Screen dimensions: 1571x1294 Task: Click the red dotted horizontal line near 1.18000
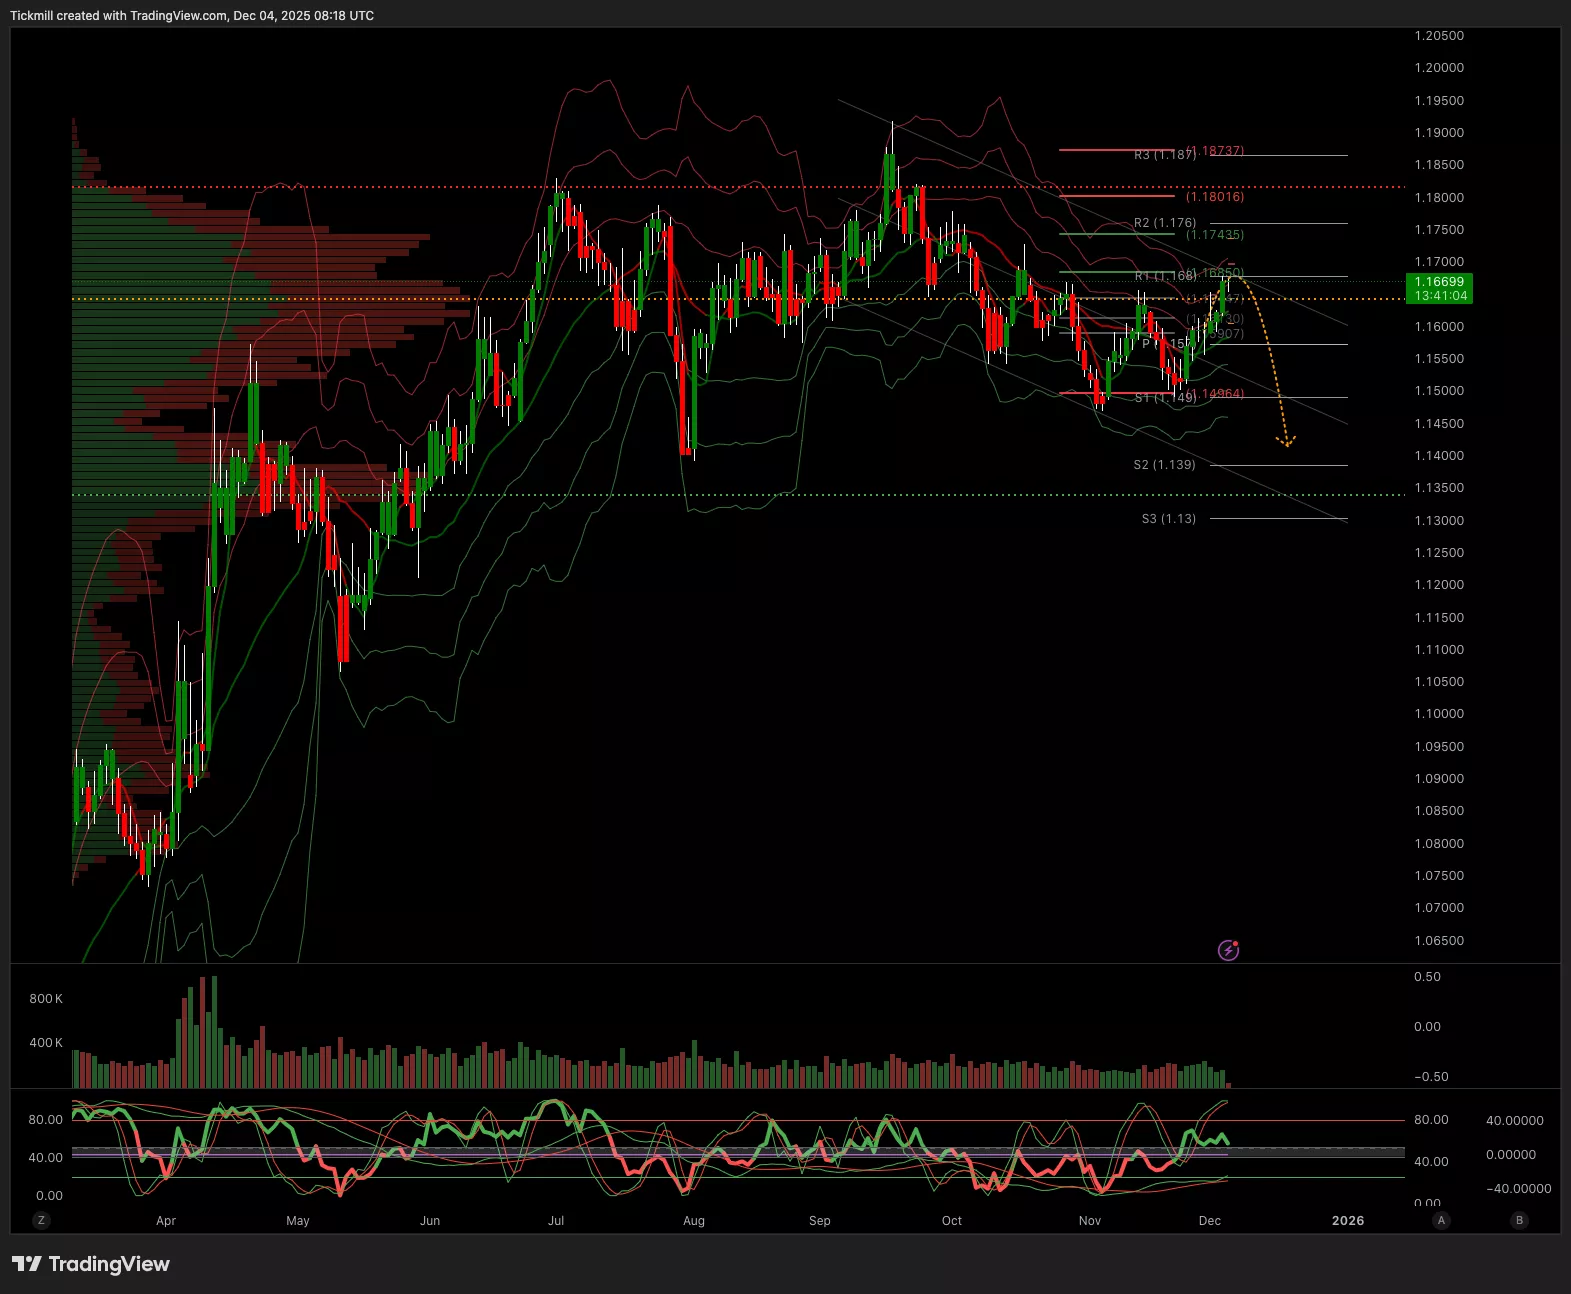(x=700, y=187)
